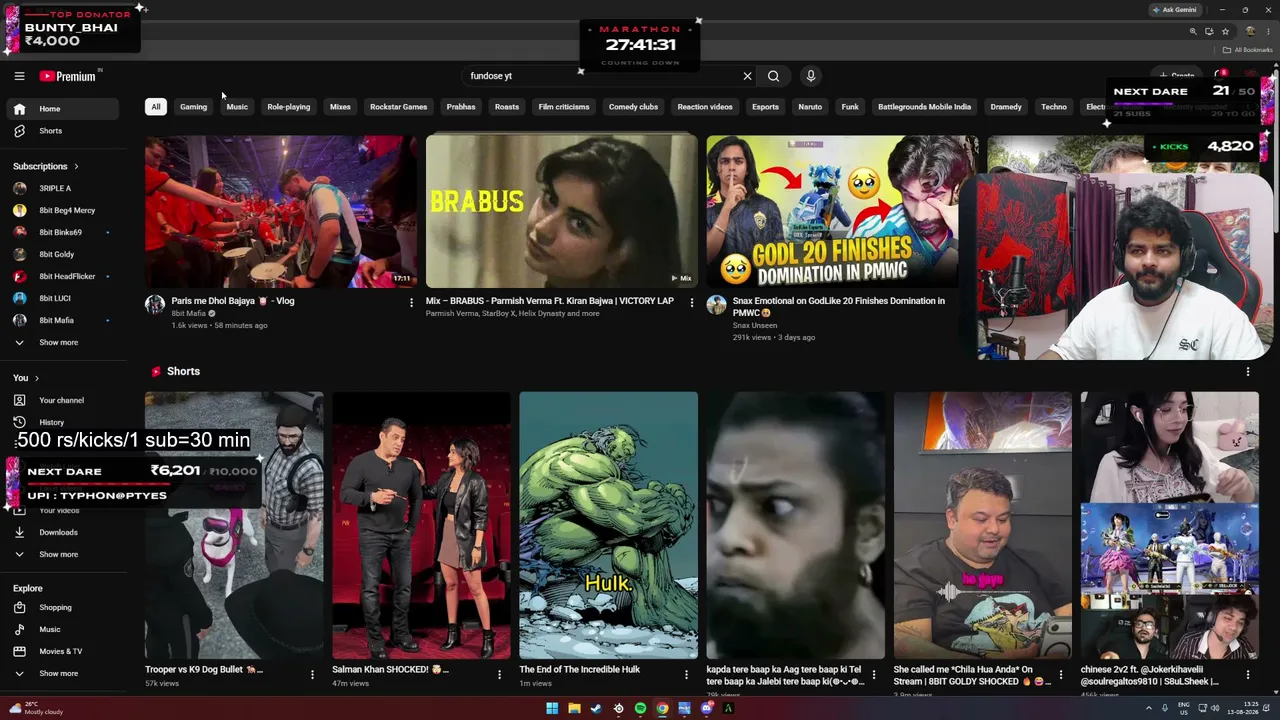1280x720 pixels.
Task: Select the Comedy clubs filter chip
Action: click(x=633, y=107)
